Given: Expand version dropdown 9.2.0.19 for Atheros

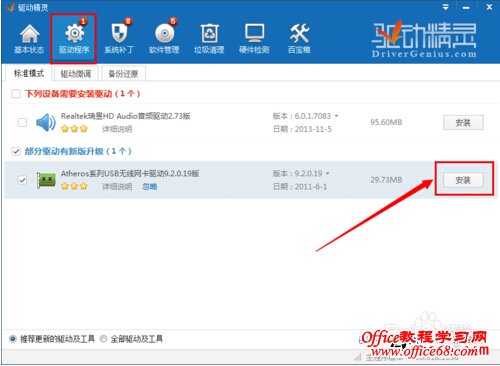Looking at the screenshot, I should (x=328, y=173).
